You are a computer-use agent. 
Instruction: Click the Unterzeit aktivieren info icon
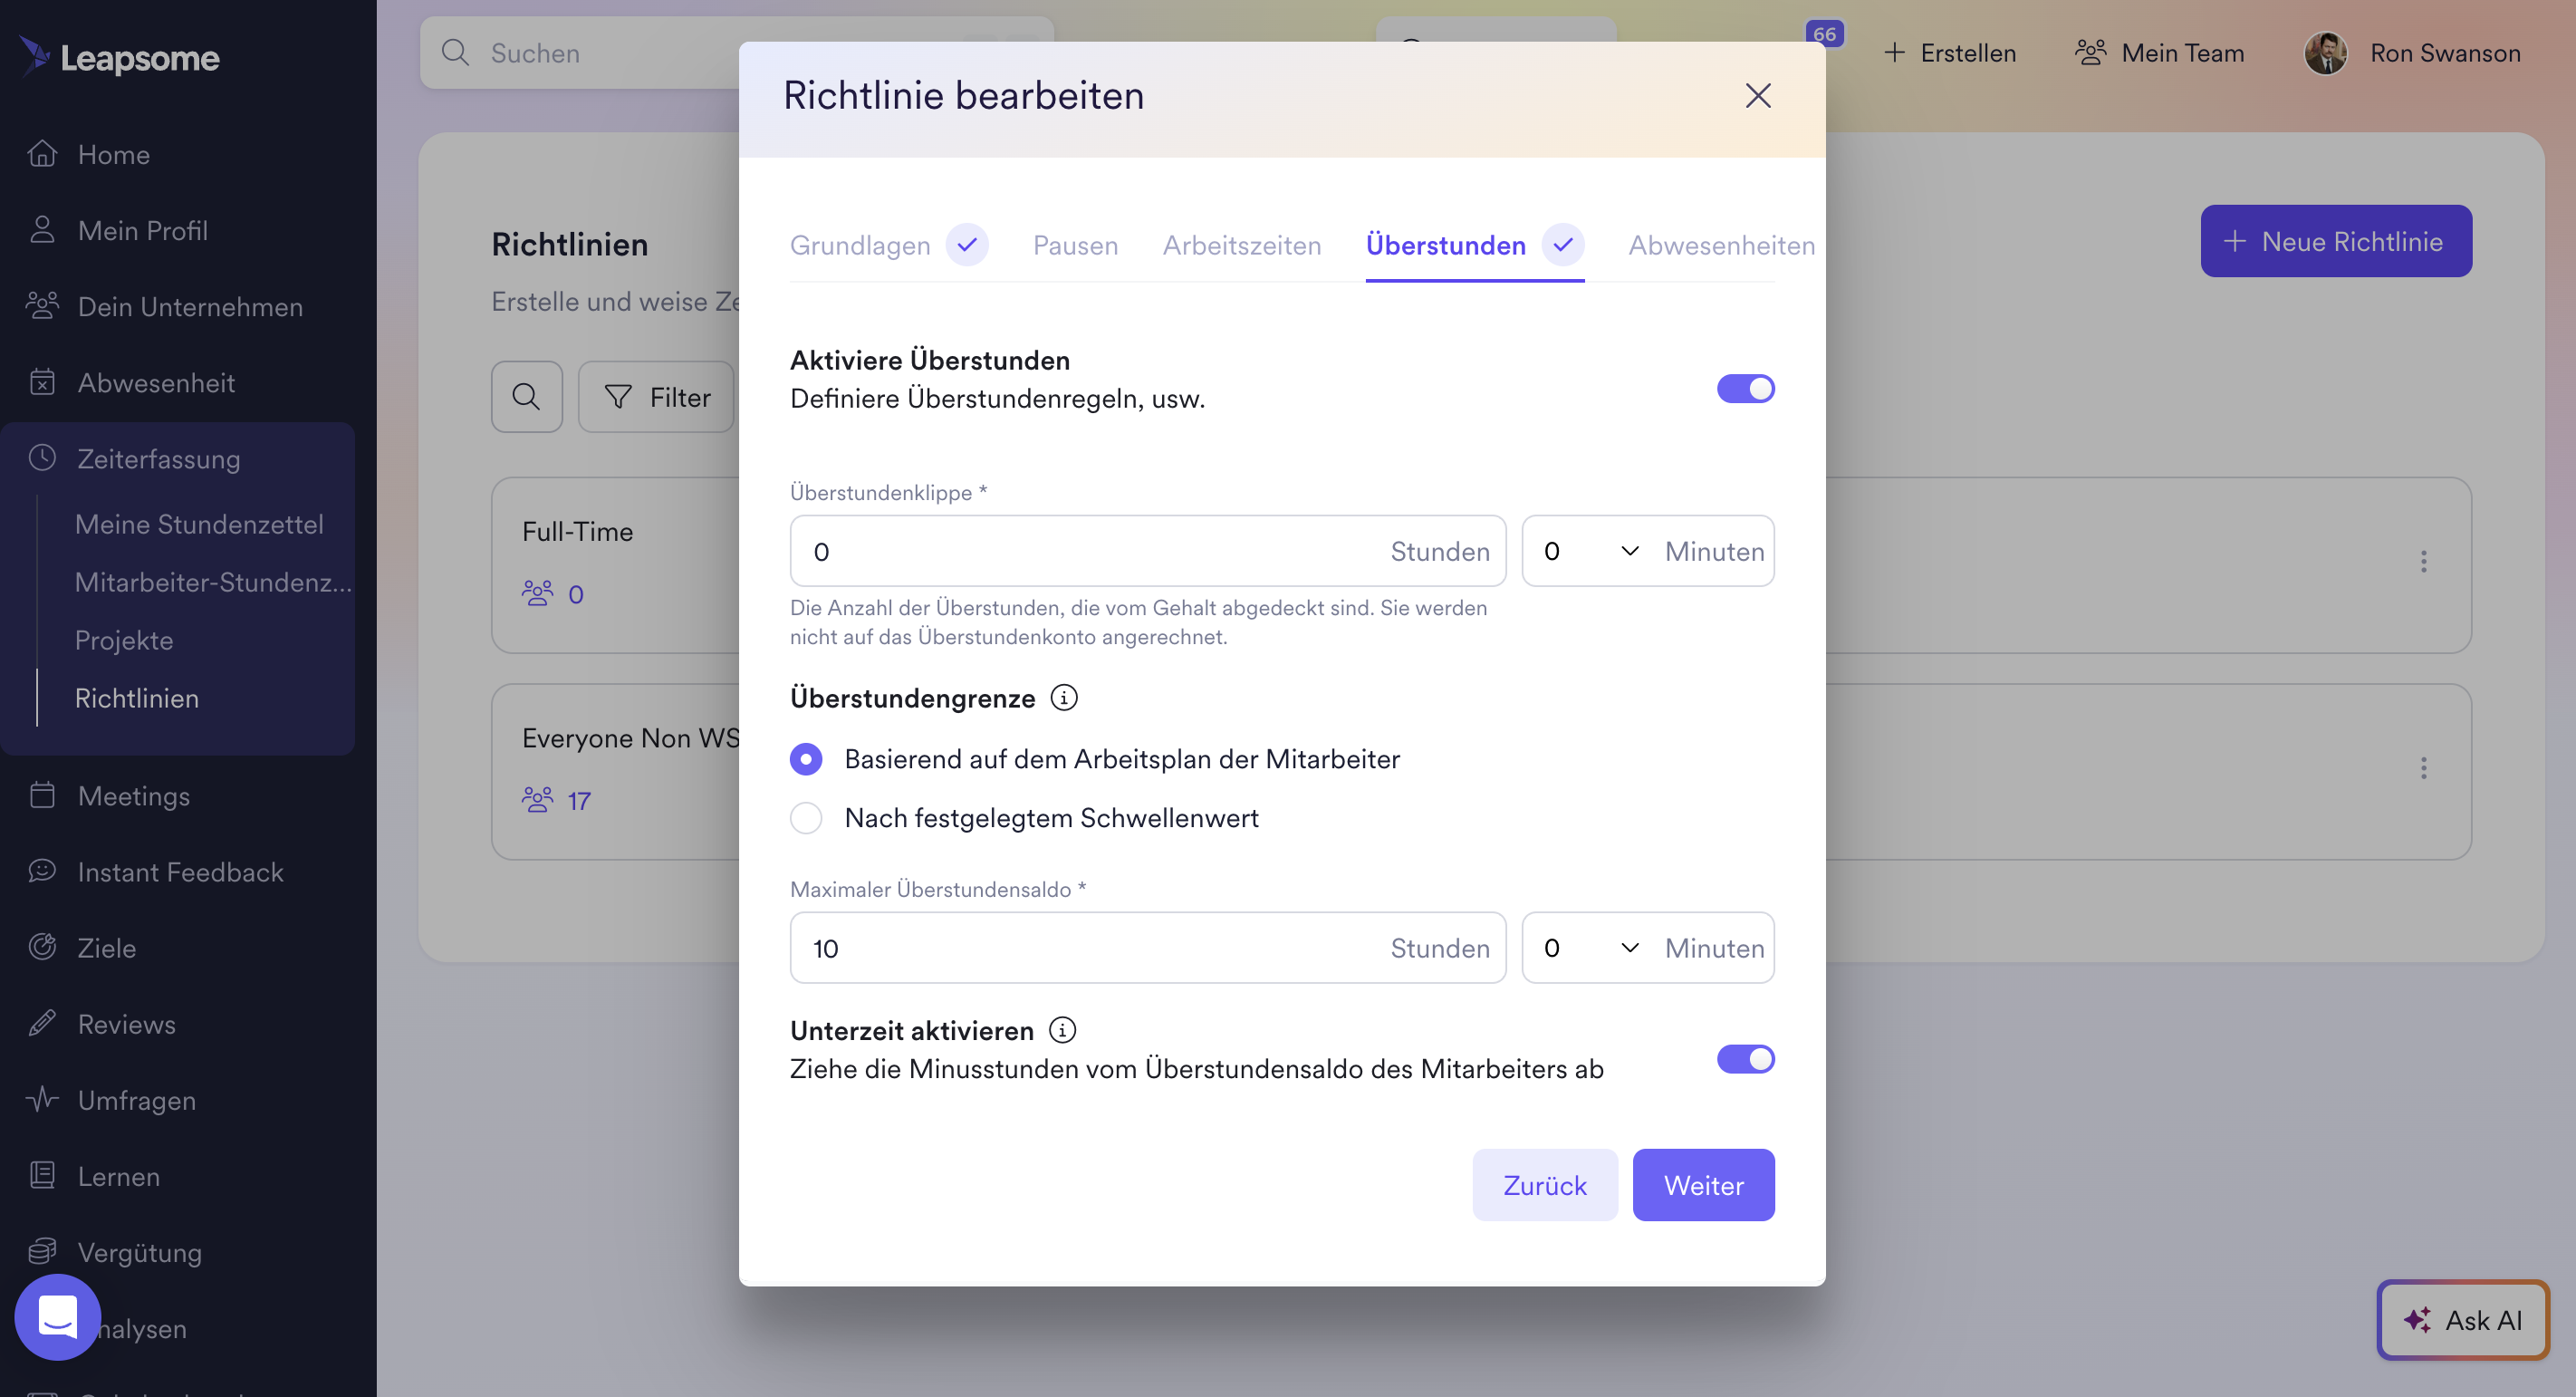1062,1030
